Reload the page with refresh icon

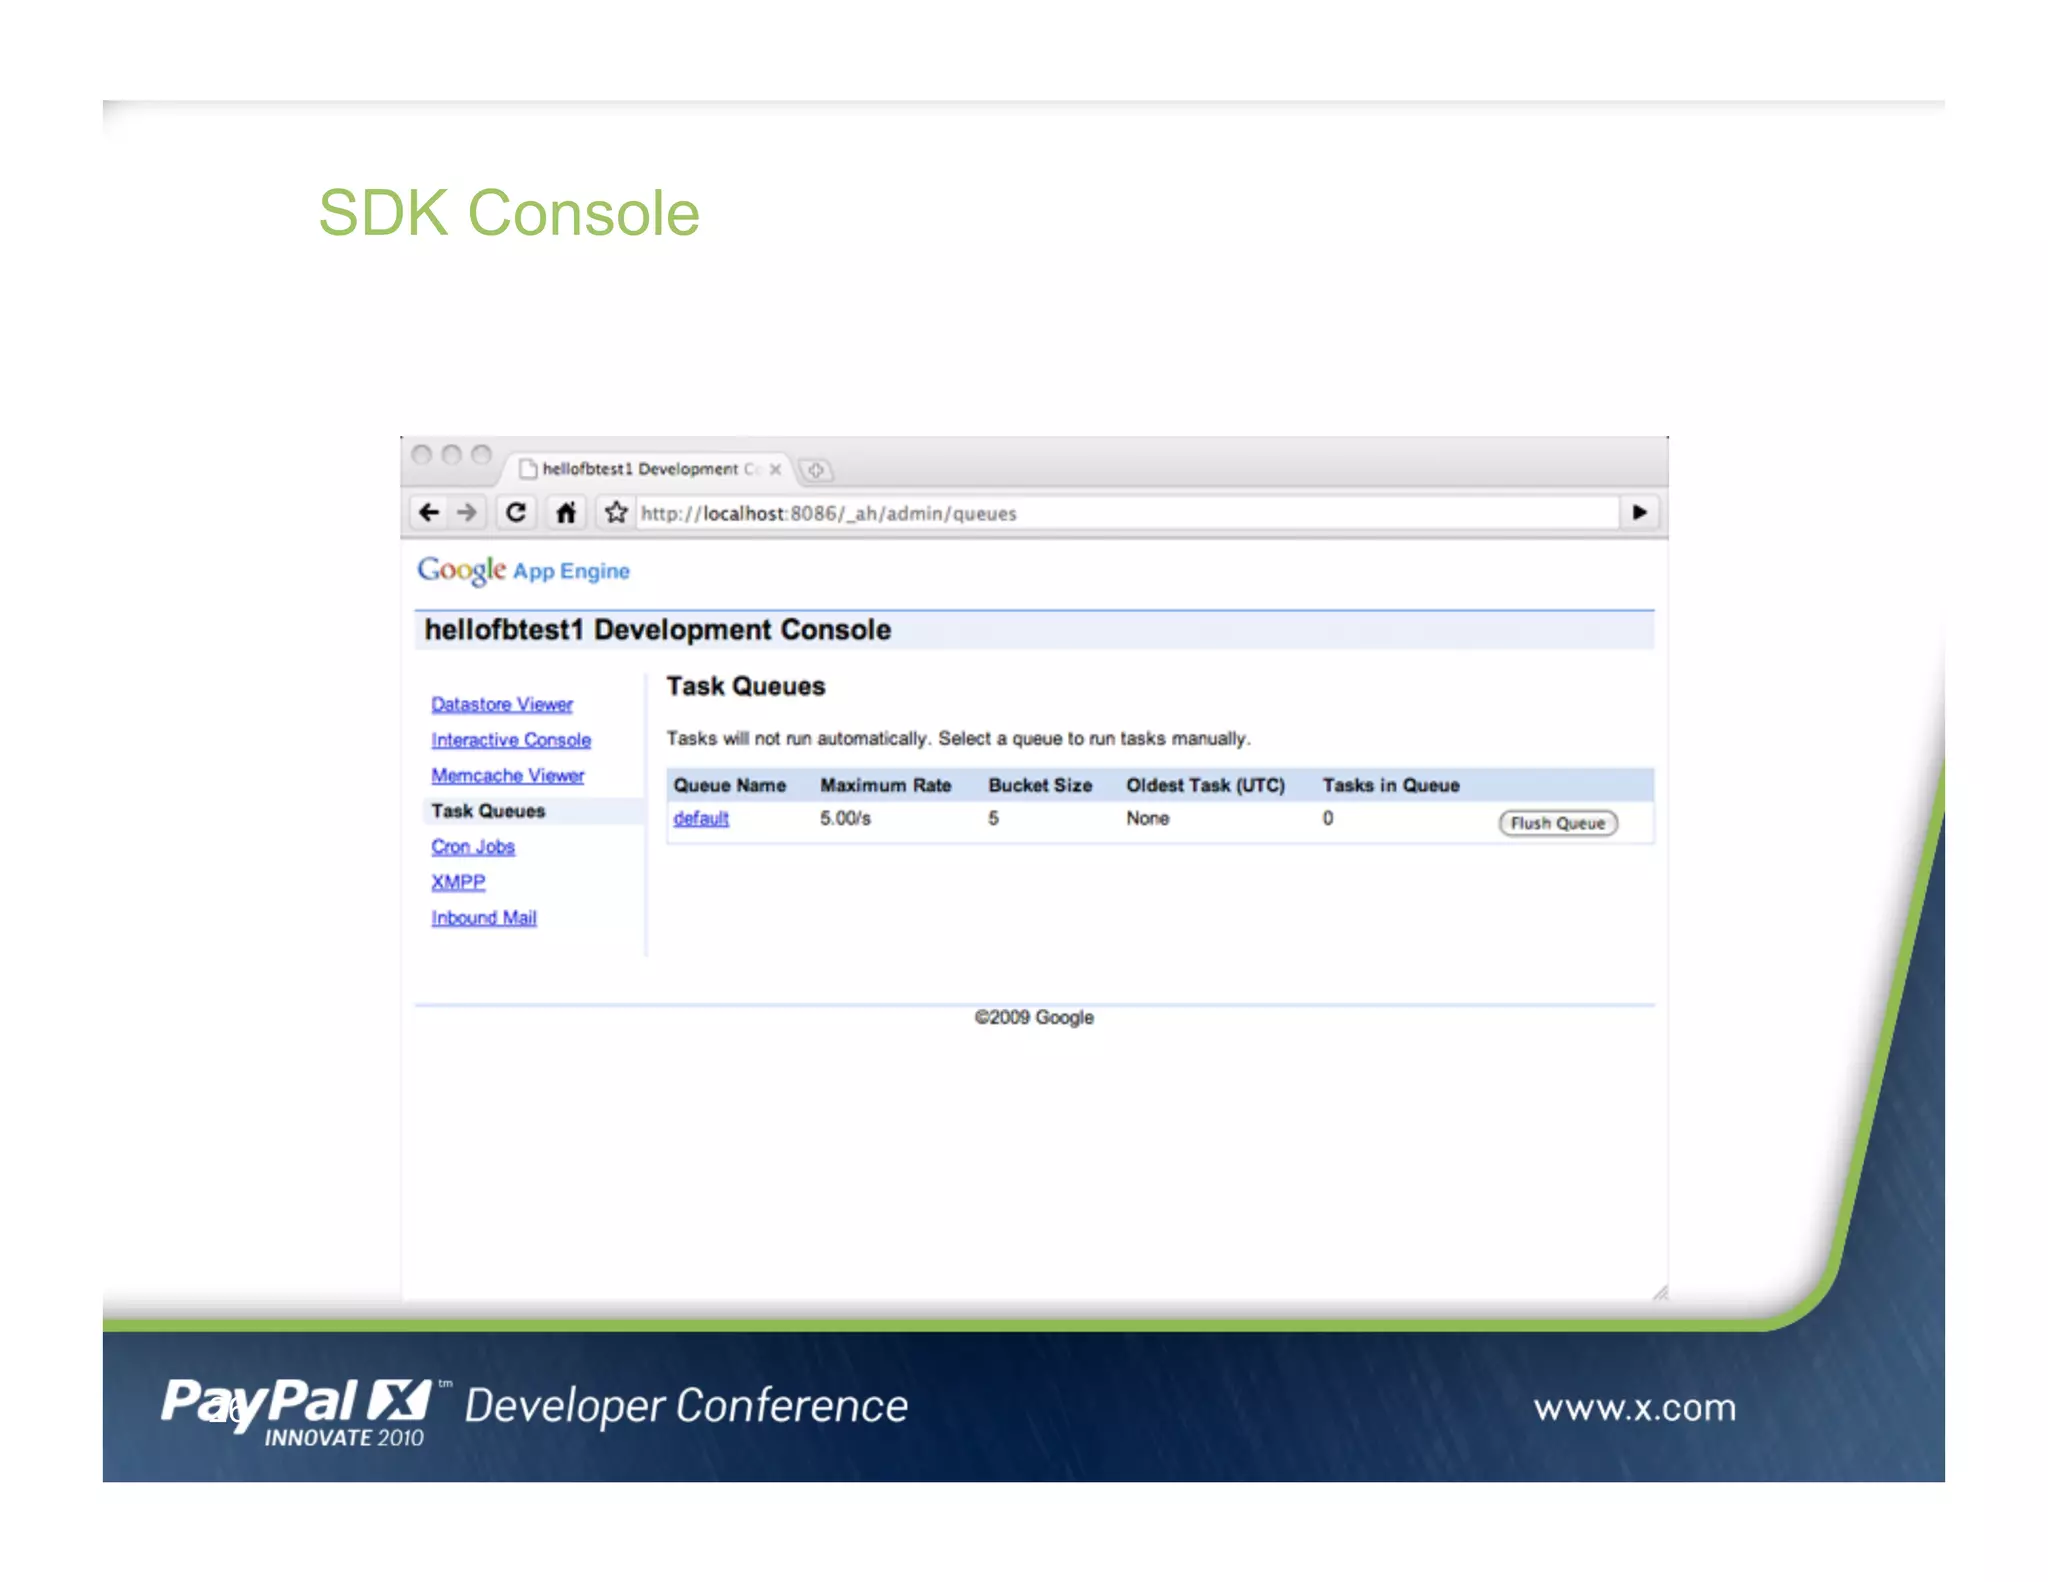[x=516, y=513]
